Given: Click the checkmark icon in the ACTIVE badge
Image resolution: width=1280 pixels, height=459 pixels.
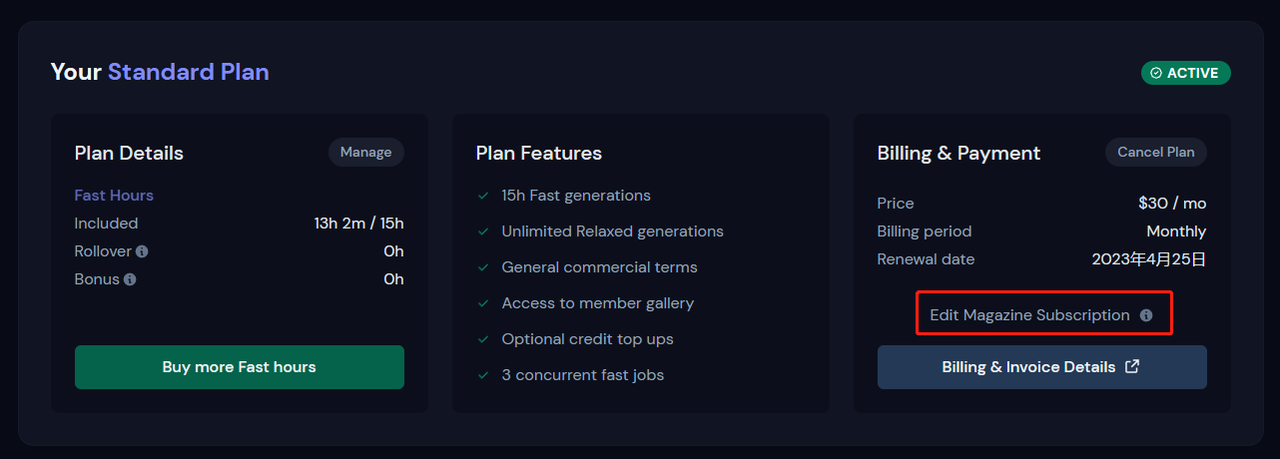Looking at the screenshot, I should pyautogui.click(x=1156, y=73).
